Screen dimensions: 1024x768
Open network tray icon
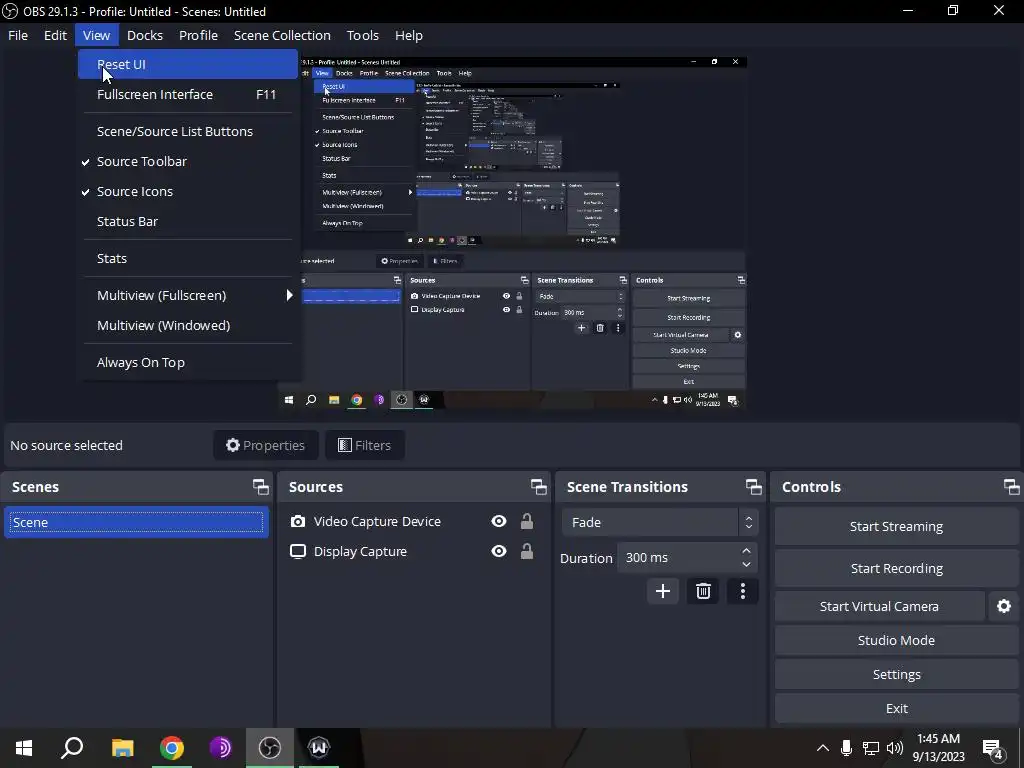click(871, 748)
